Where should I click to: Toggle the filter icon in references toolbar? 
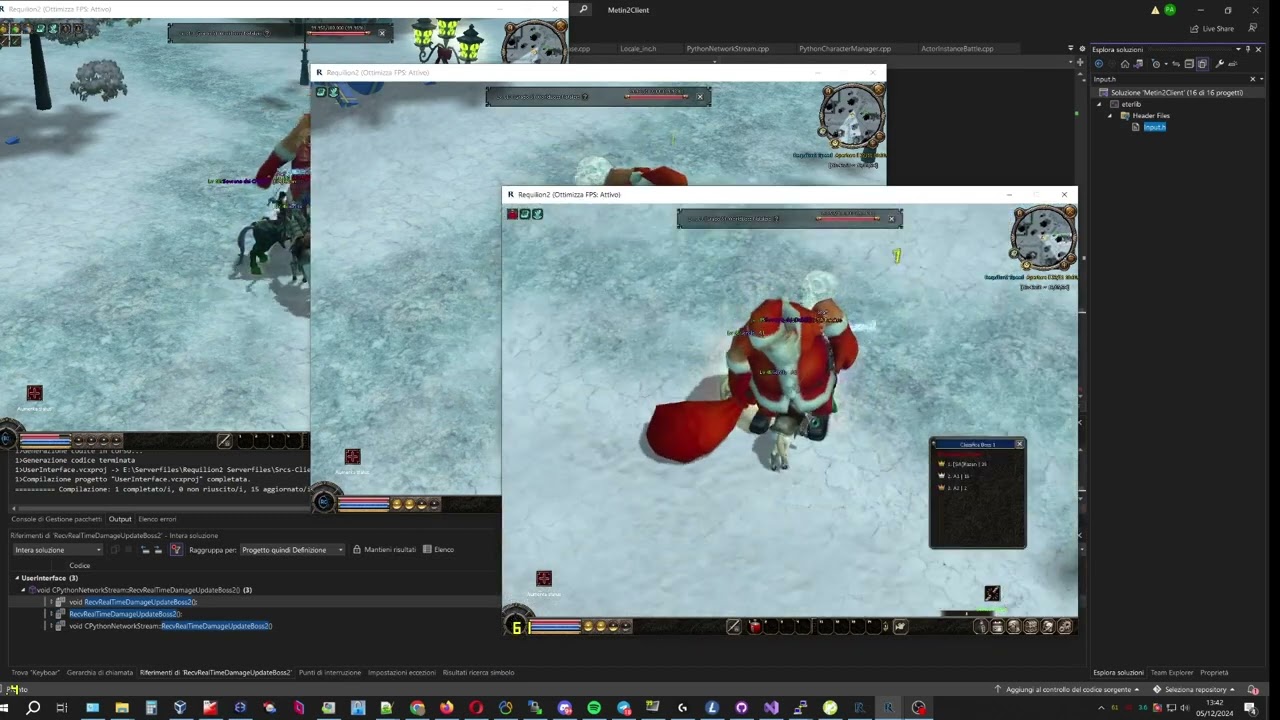pos(177,550)
